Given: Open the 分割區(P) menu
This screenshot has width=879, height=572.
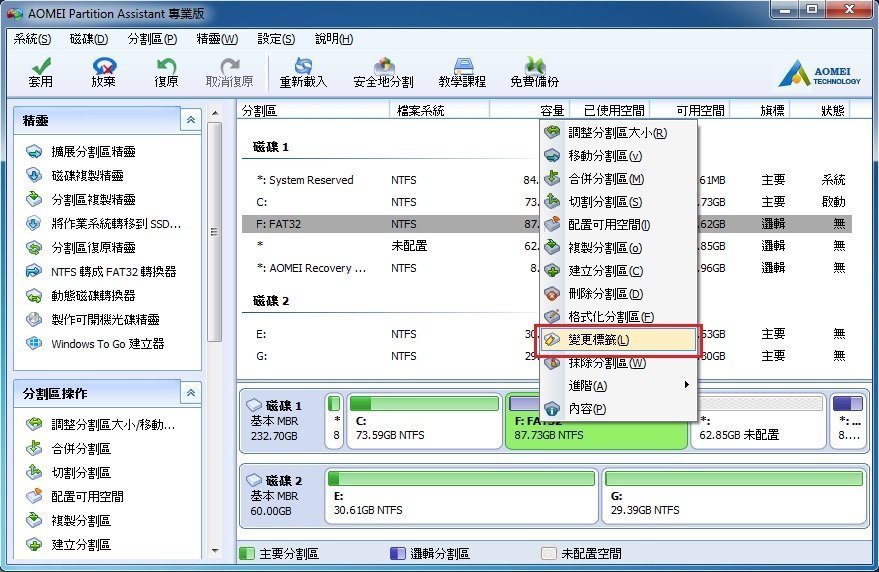Looking at the screenshot, I should click(x=152, y=39).
